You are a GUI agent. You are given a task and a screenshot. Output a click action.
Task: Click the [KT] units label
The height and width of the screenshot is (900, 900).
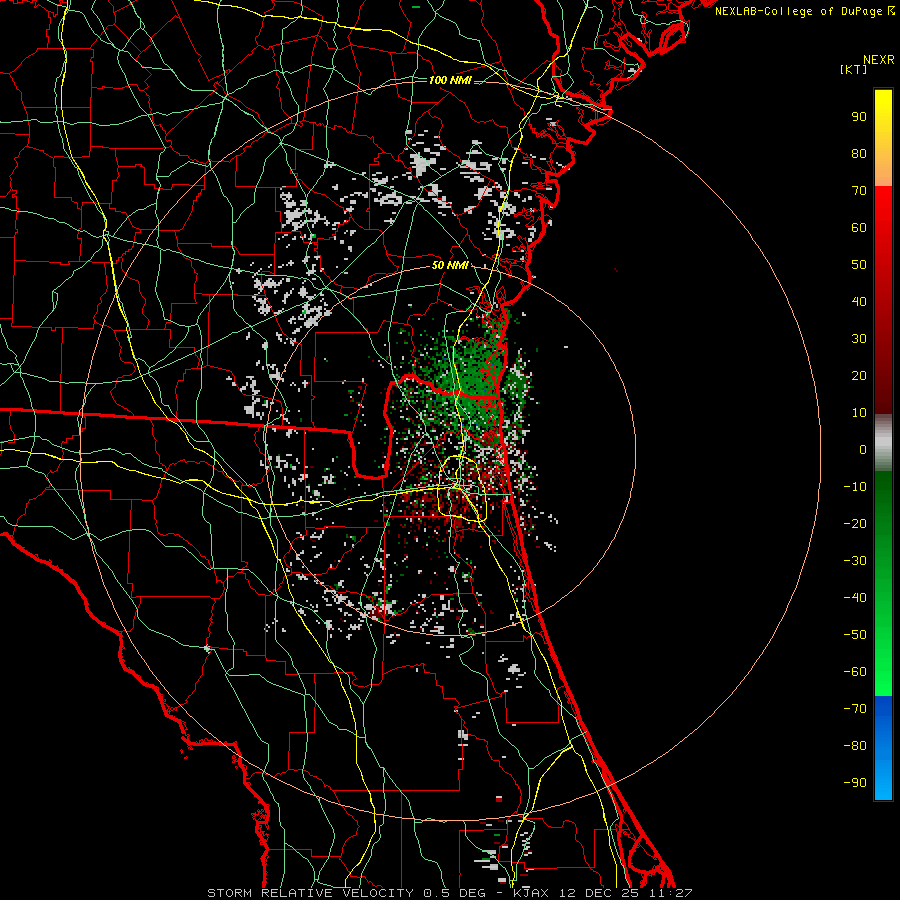click(854, 69)
